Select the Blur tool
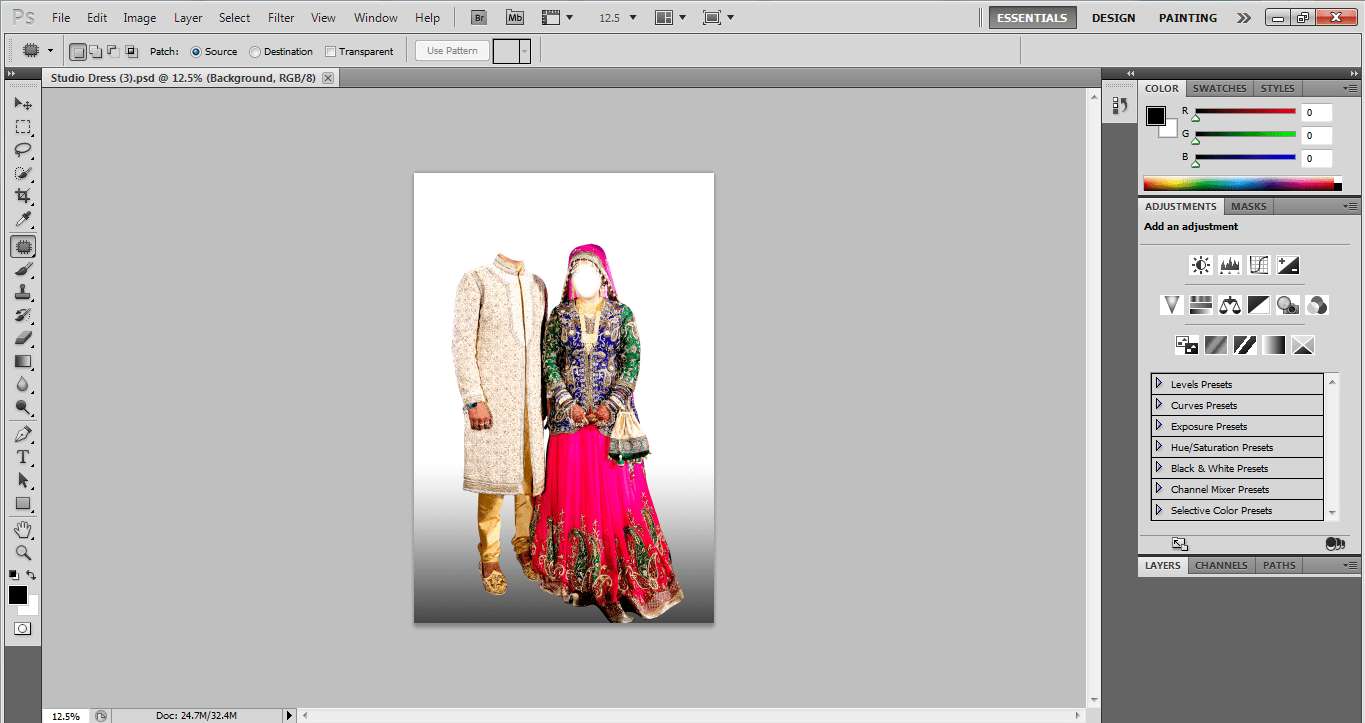This screenshot has width=1365, height=723. point(23,384)
